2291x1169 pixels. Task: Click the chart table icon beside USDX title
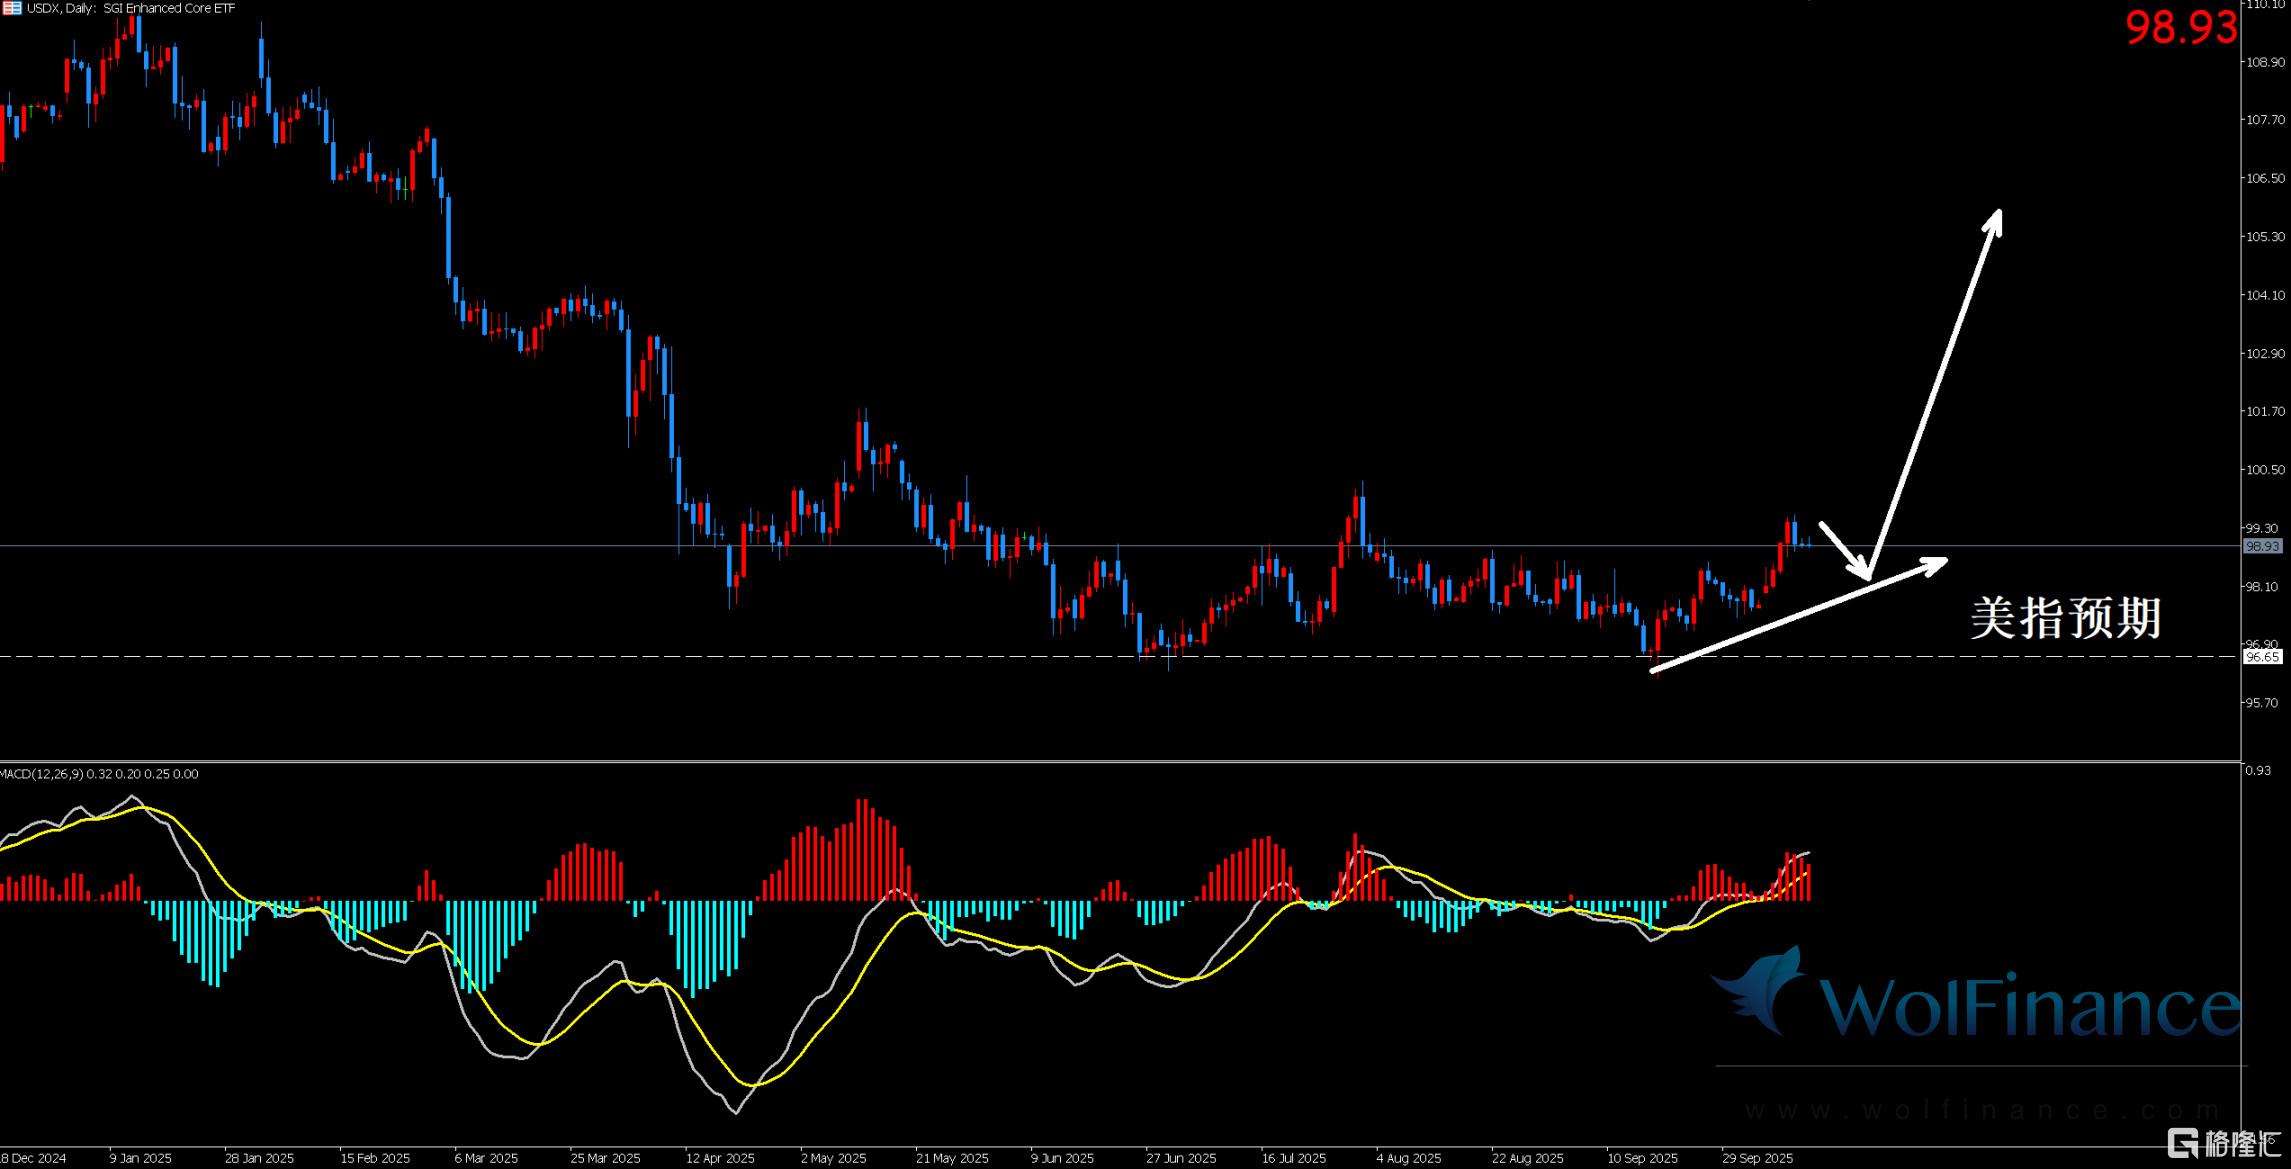click(12, 8)
